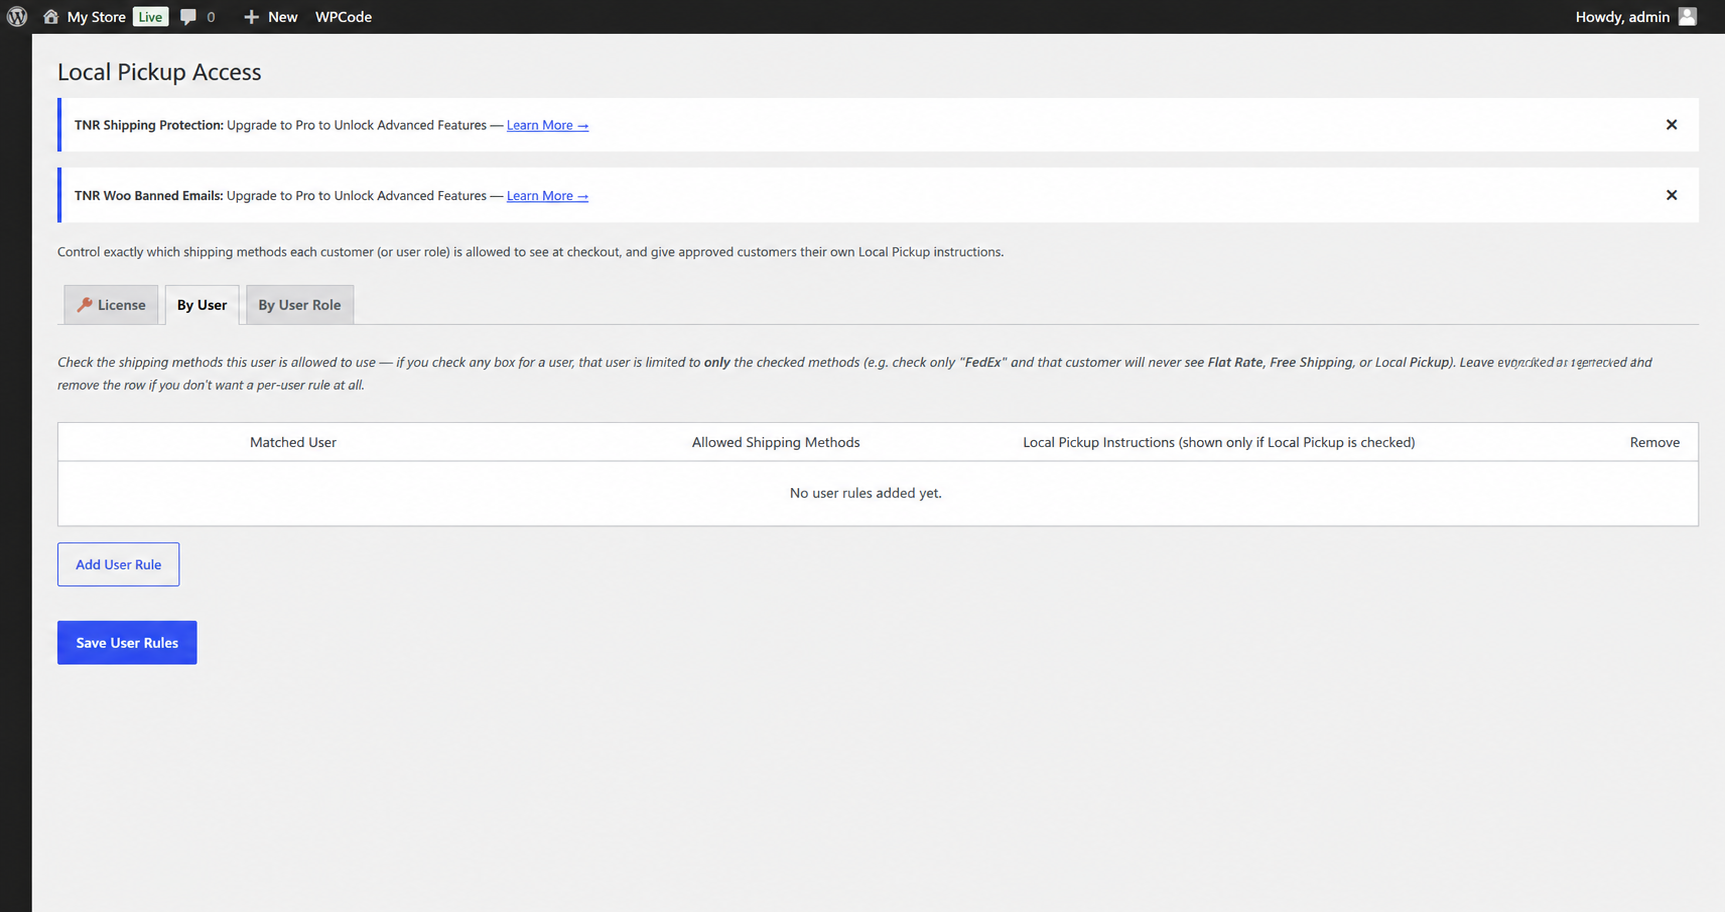
Task: Click the plus icon for New
Action: [x=251, y=17]
